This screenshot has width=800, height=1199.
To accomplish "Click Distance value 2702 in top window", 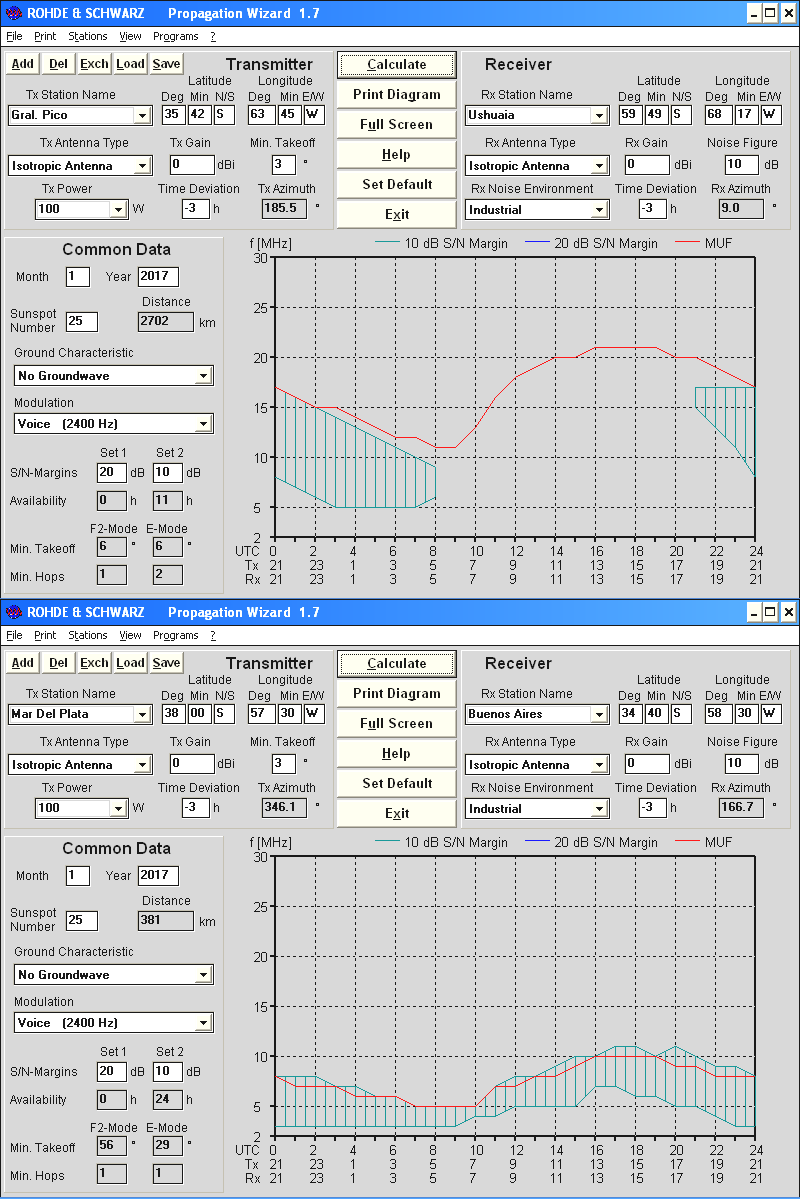I will click(x=166, y=321).
